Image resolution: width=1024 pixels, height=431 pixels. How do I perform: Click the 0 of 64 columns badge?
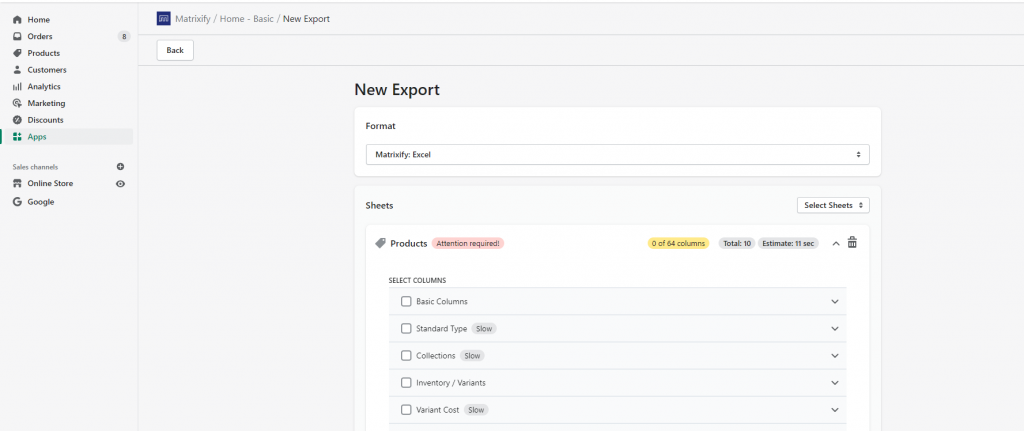(678, 244)
